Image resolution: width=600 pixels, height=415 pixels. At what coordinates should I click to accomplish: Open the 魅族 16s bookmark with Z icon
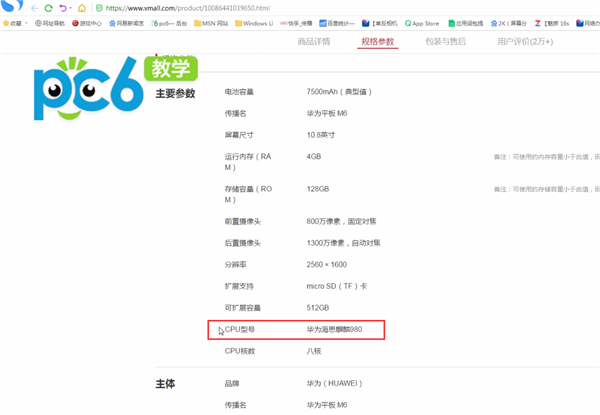[x=552, y=23]
